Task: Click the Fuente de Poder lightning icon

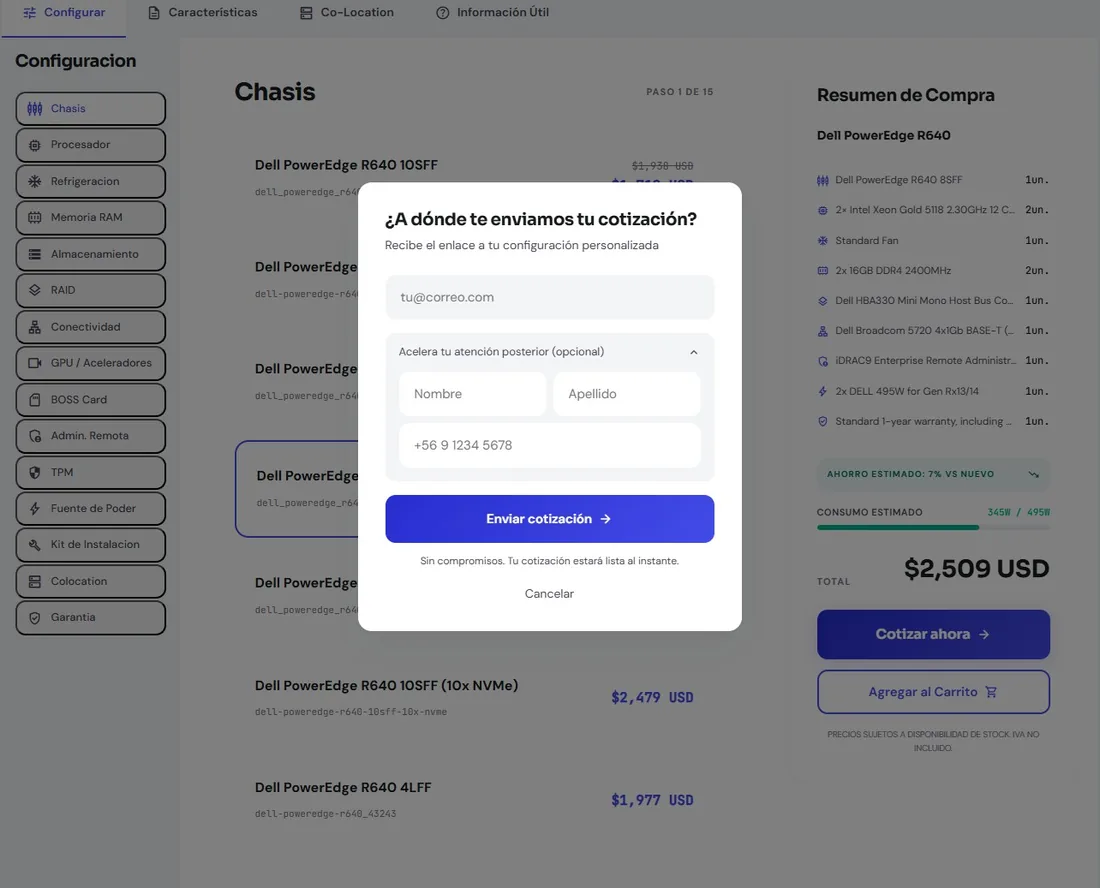Action: coord(34,509)
